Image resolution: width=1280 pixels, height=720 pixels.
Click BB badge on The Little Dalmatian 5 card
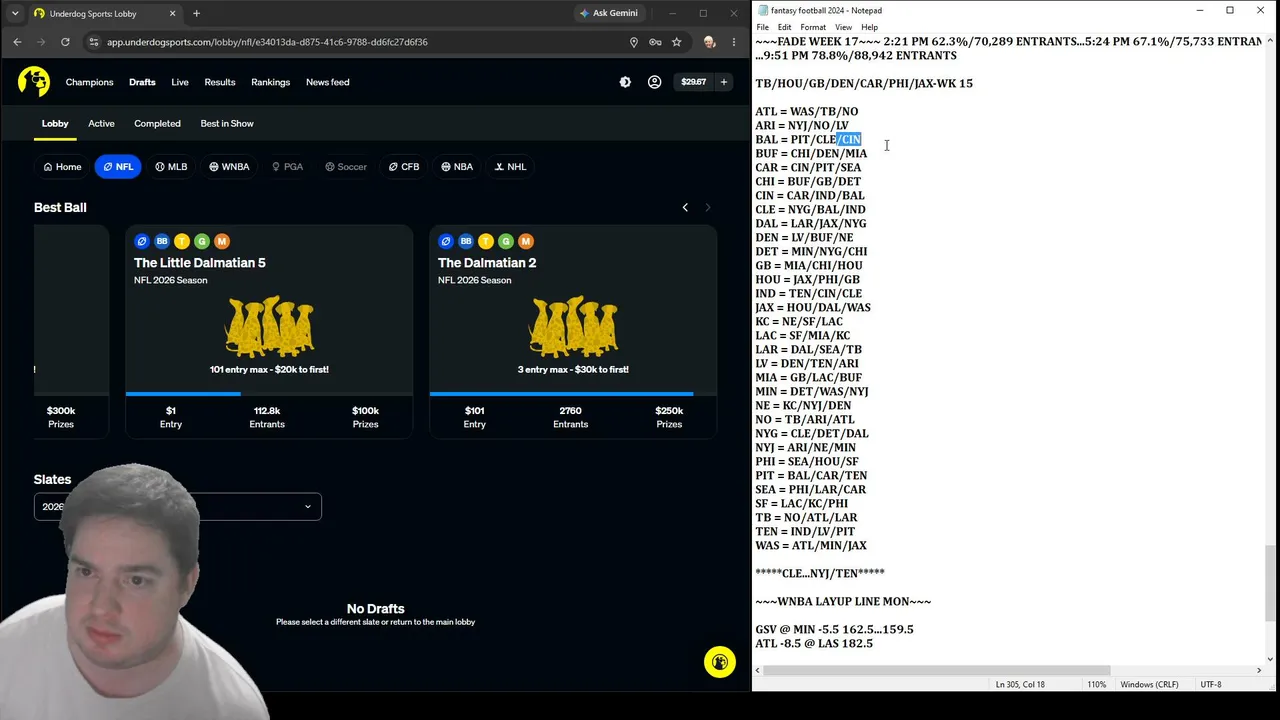[x=162, y=241]
